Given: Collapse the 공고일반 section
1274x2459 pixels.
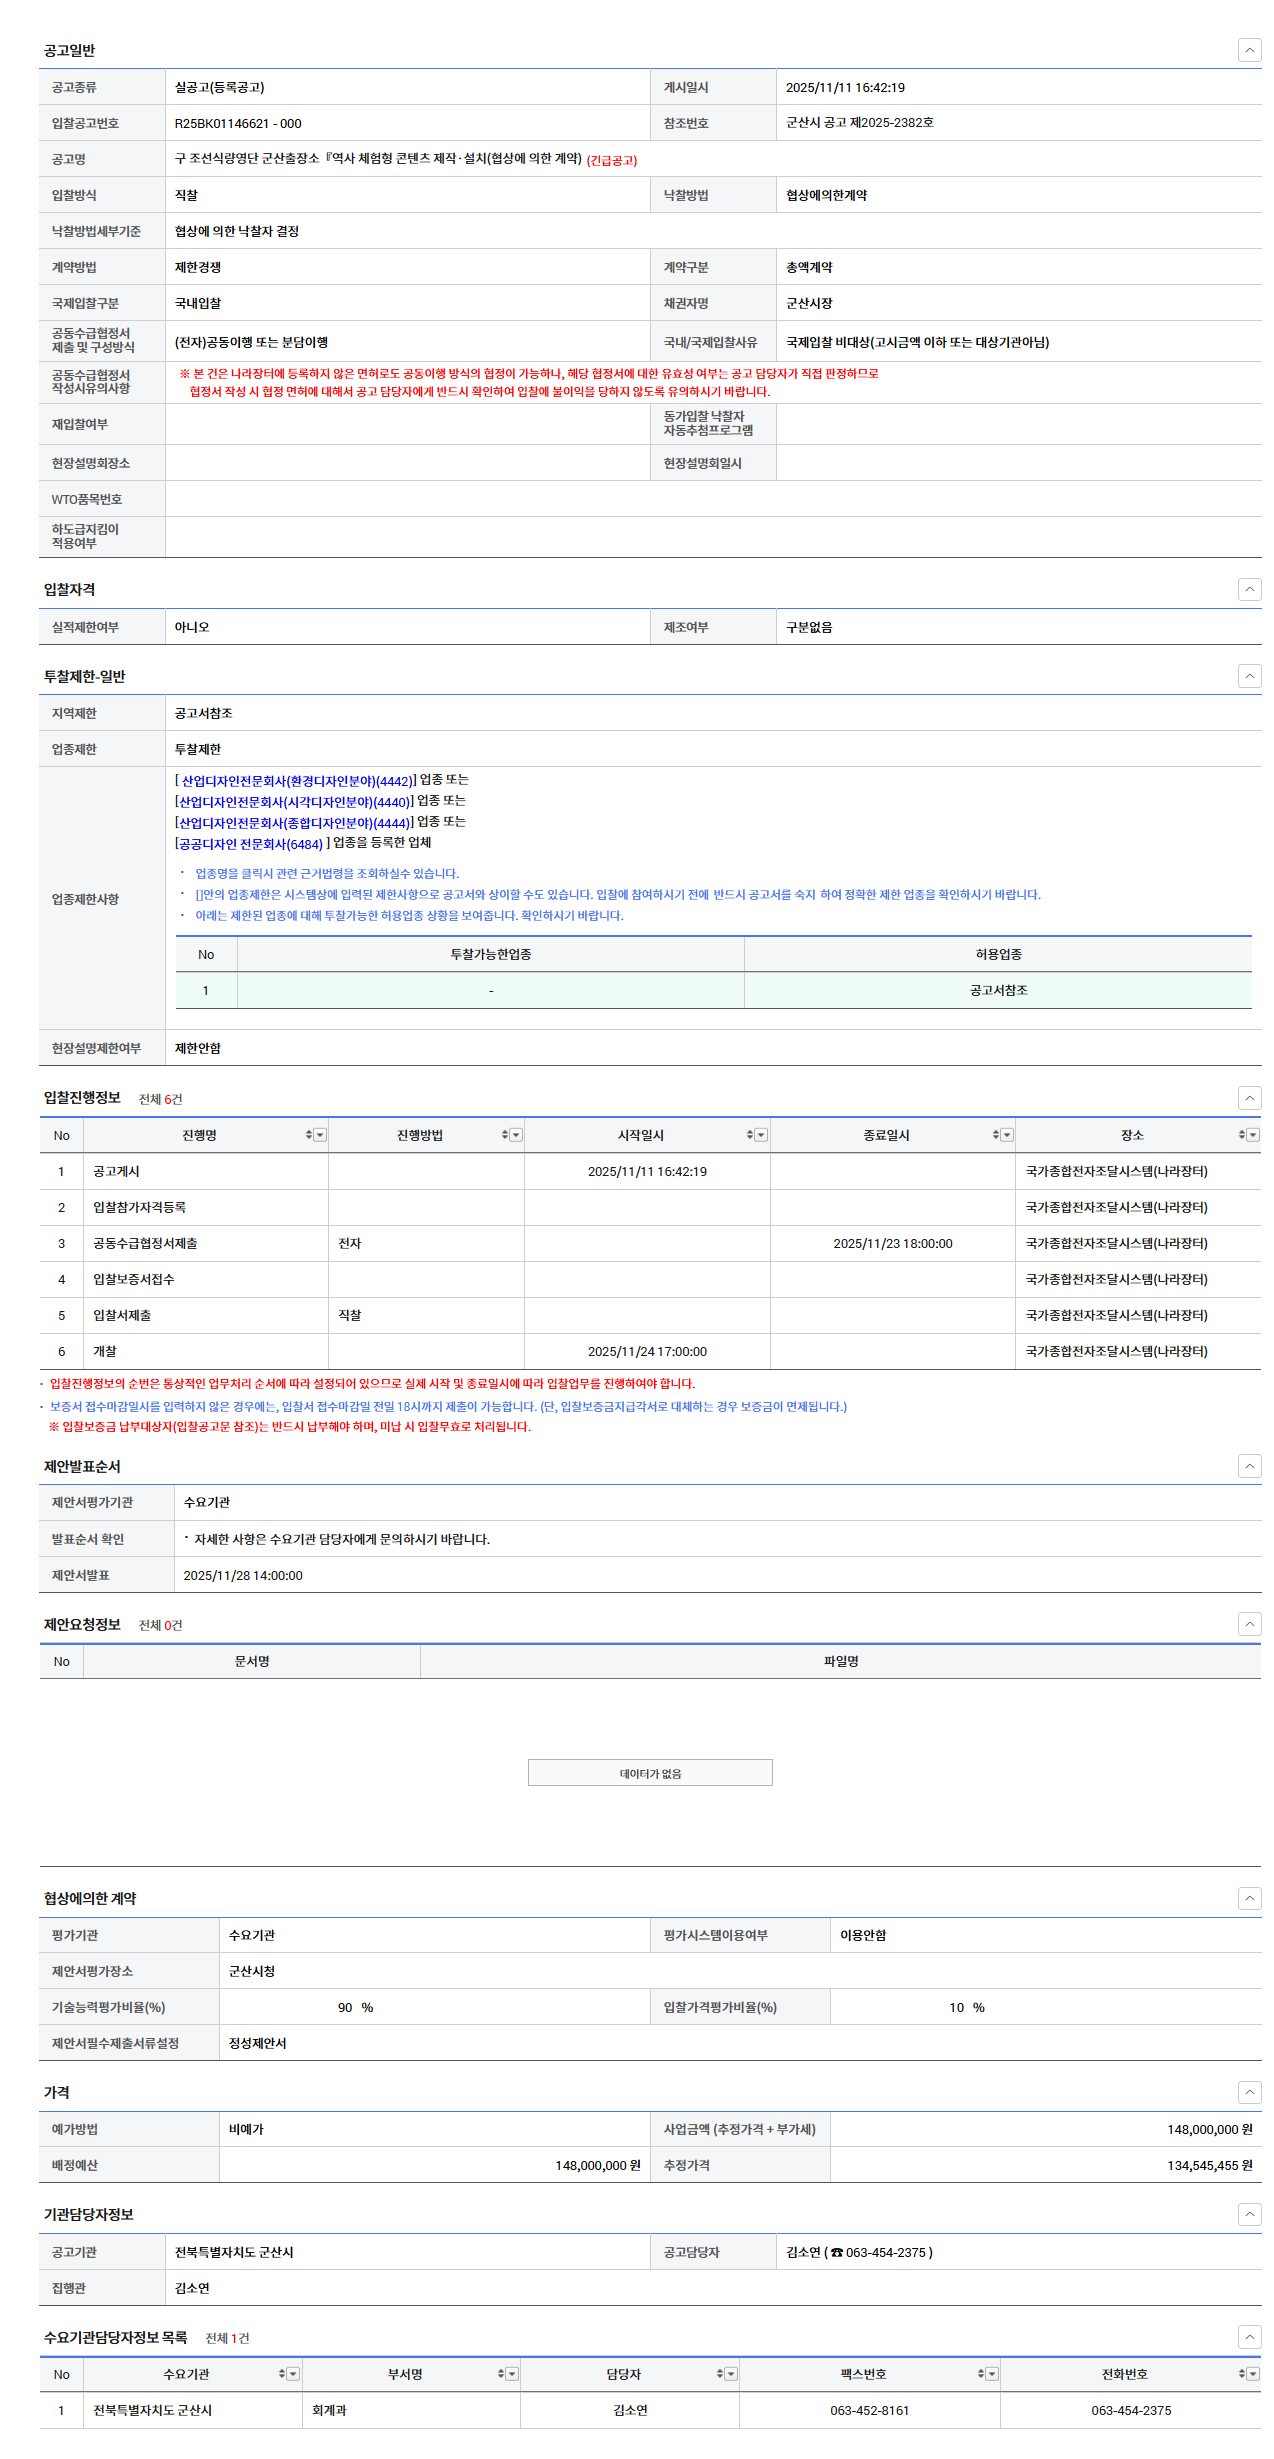Looking at the screenshot, I should click(x=1249, y=50).
